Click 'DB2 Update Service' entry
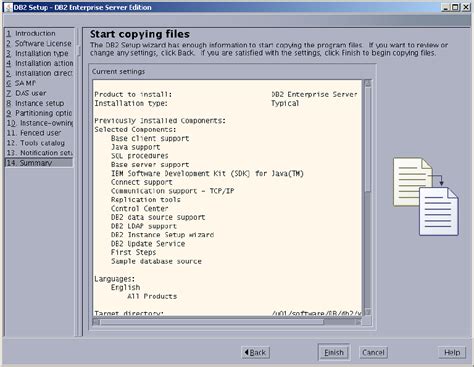 coord(148,244)
